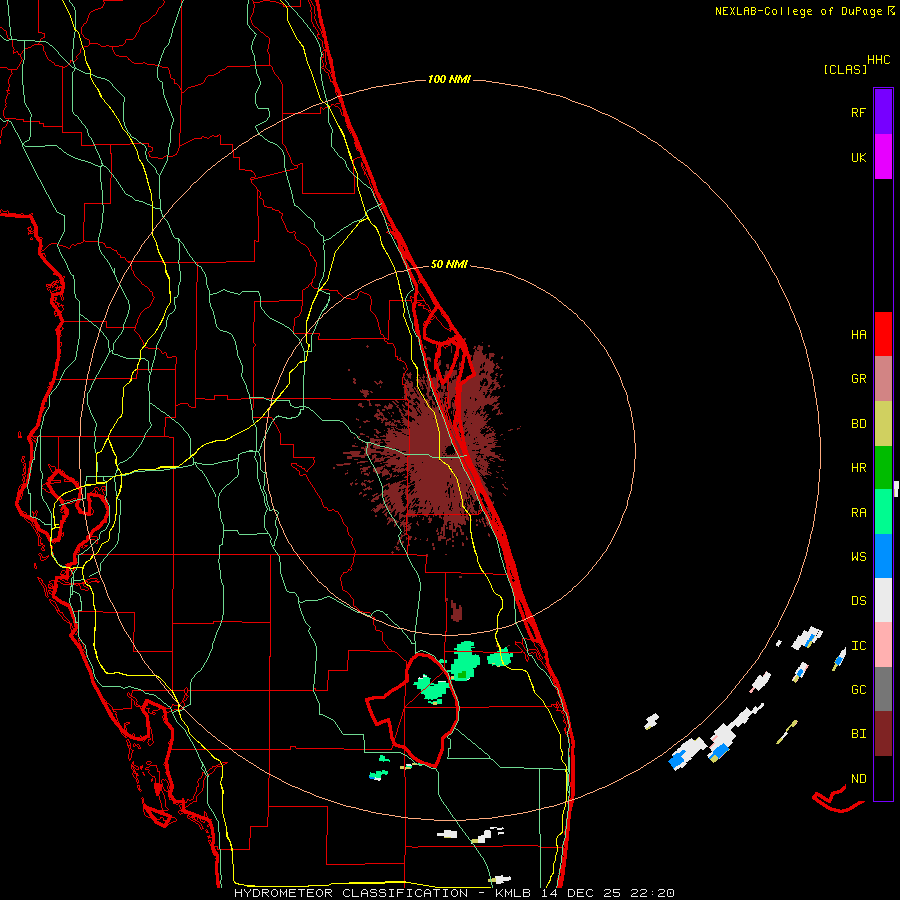Click the "GR" legend label

pos(858,379)
